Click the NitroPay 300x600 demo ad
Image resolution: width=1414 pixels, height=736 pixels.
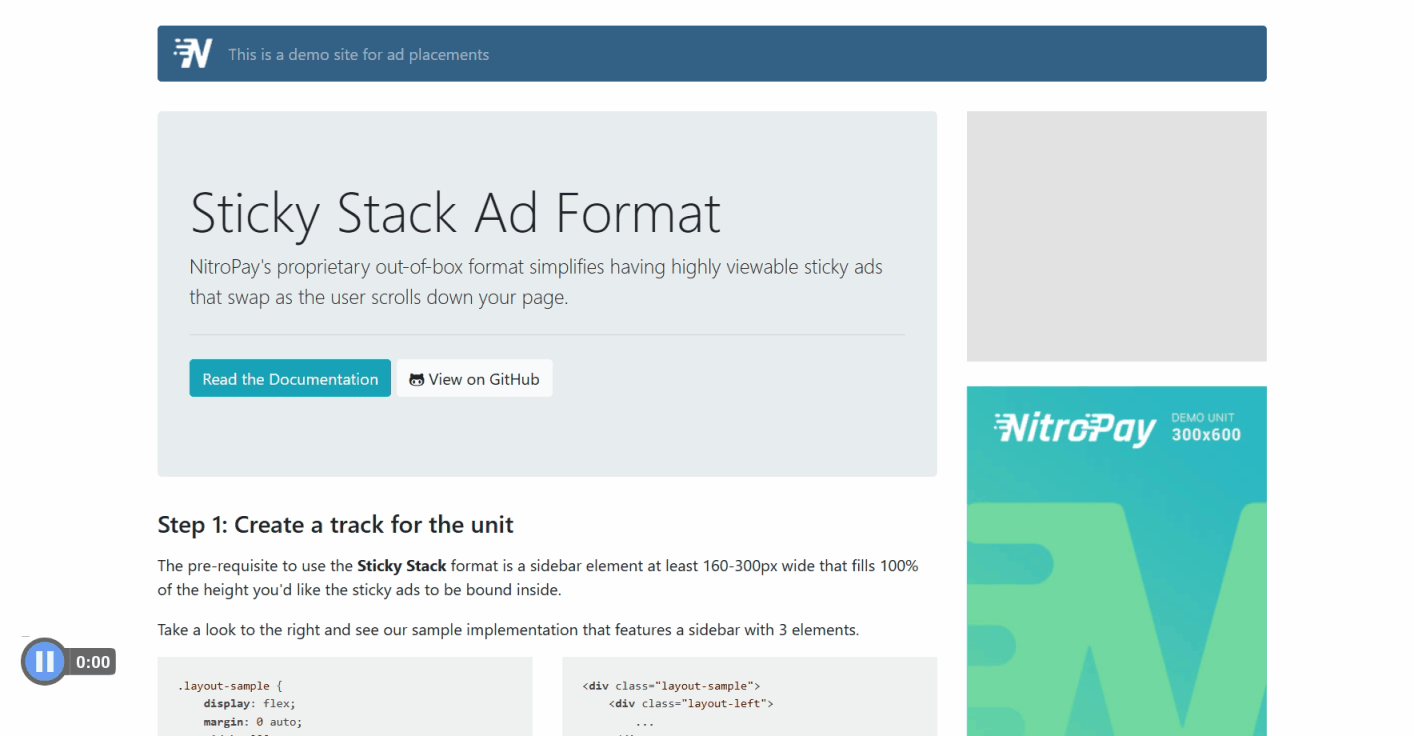tap(1116, 561)
